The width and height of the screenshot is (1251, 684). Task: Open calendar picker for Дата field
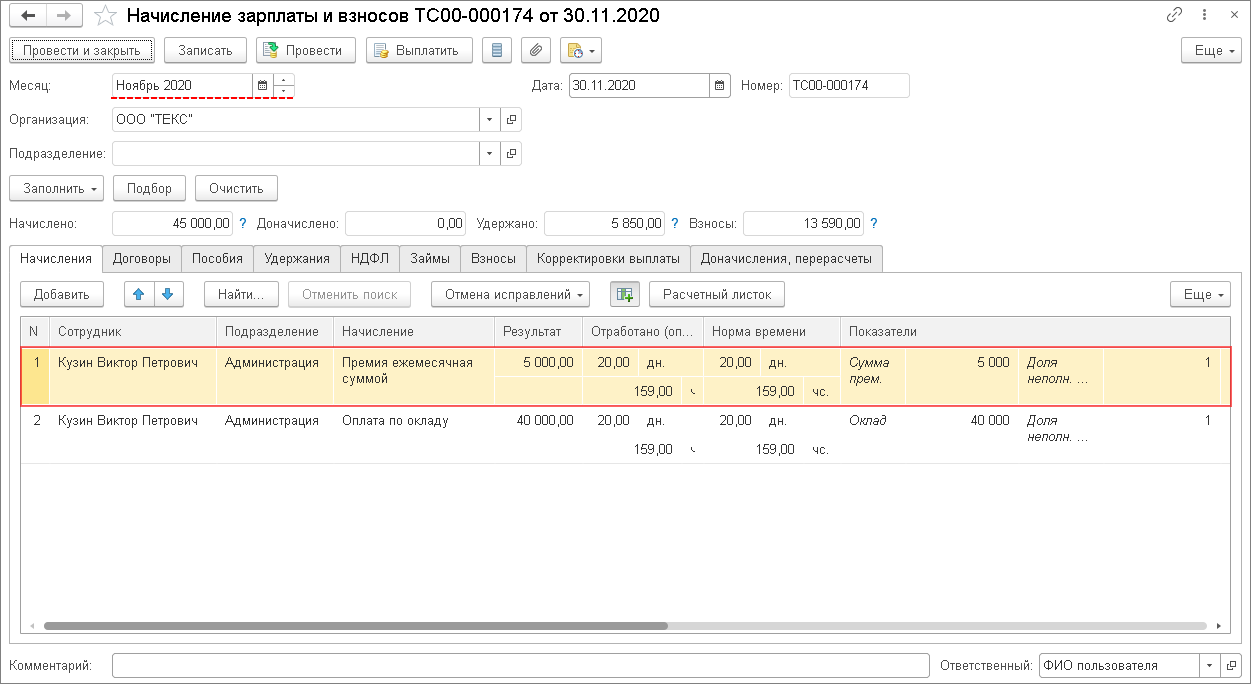pos(720,86)
